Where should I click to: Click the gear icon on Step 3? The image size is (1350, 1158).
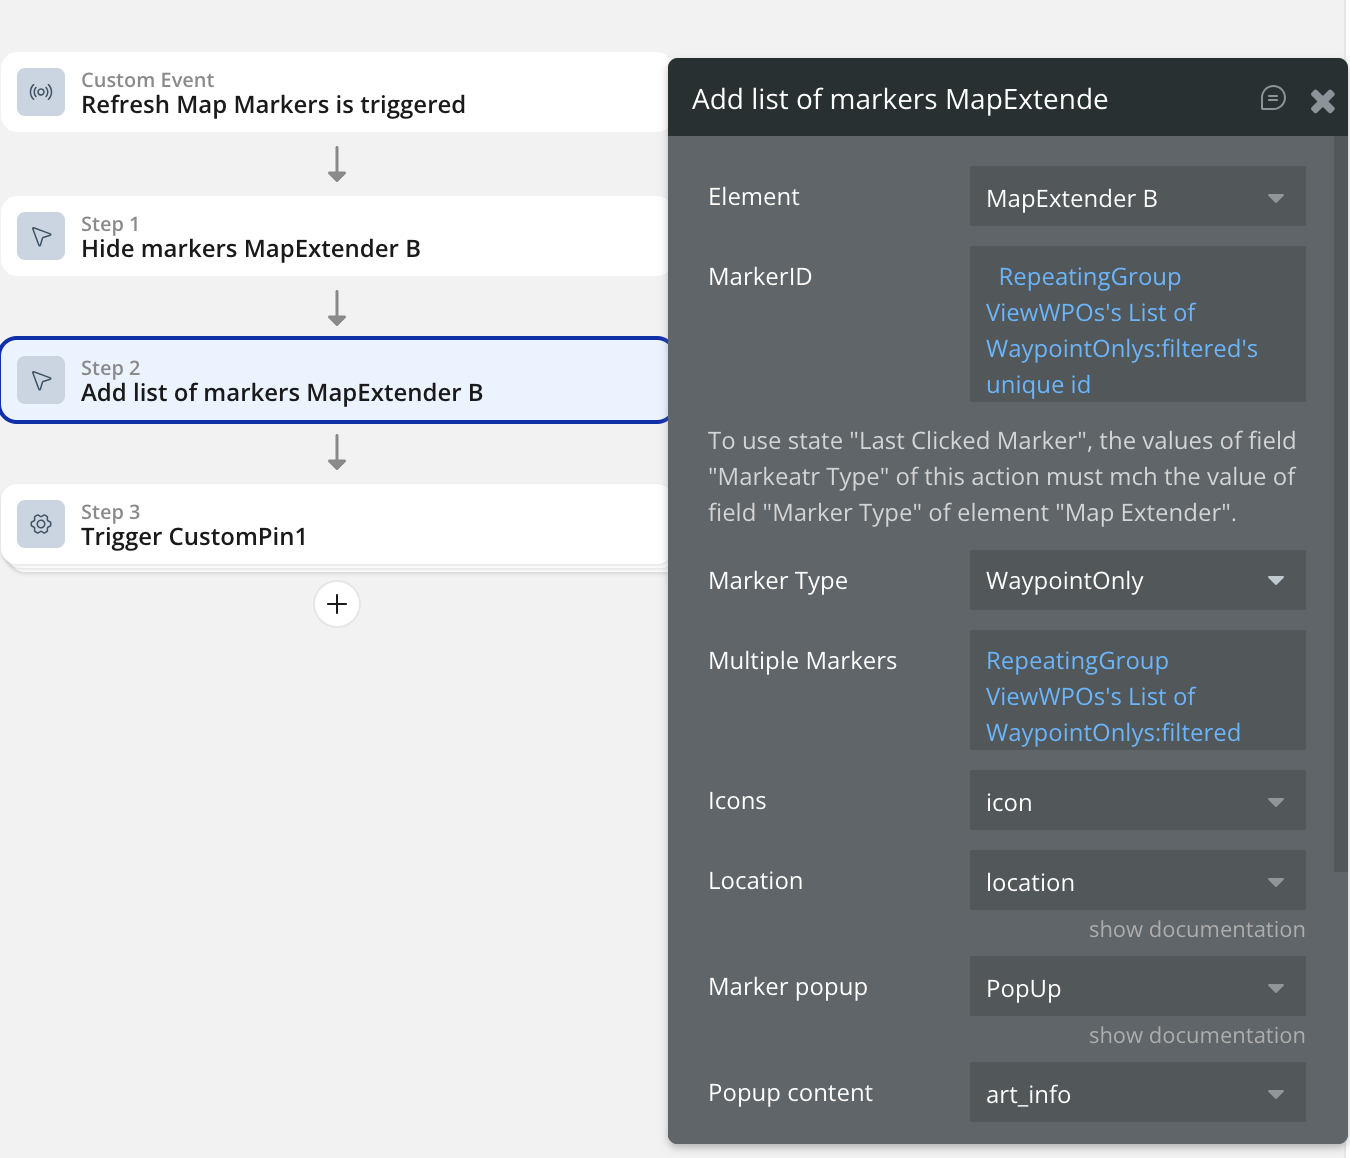[x=41, y=524]
